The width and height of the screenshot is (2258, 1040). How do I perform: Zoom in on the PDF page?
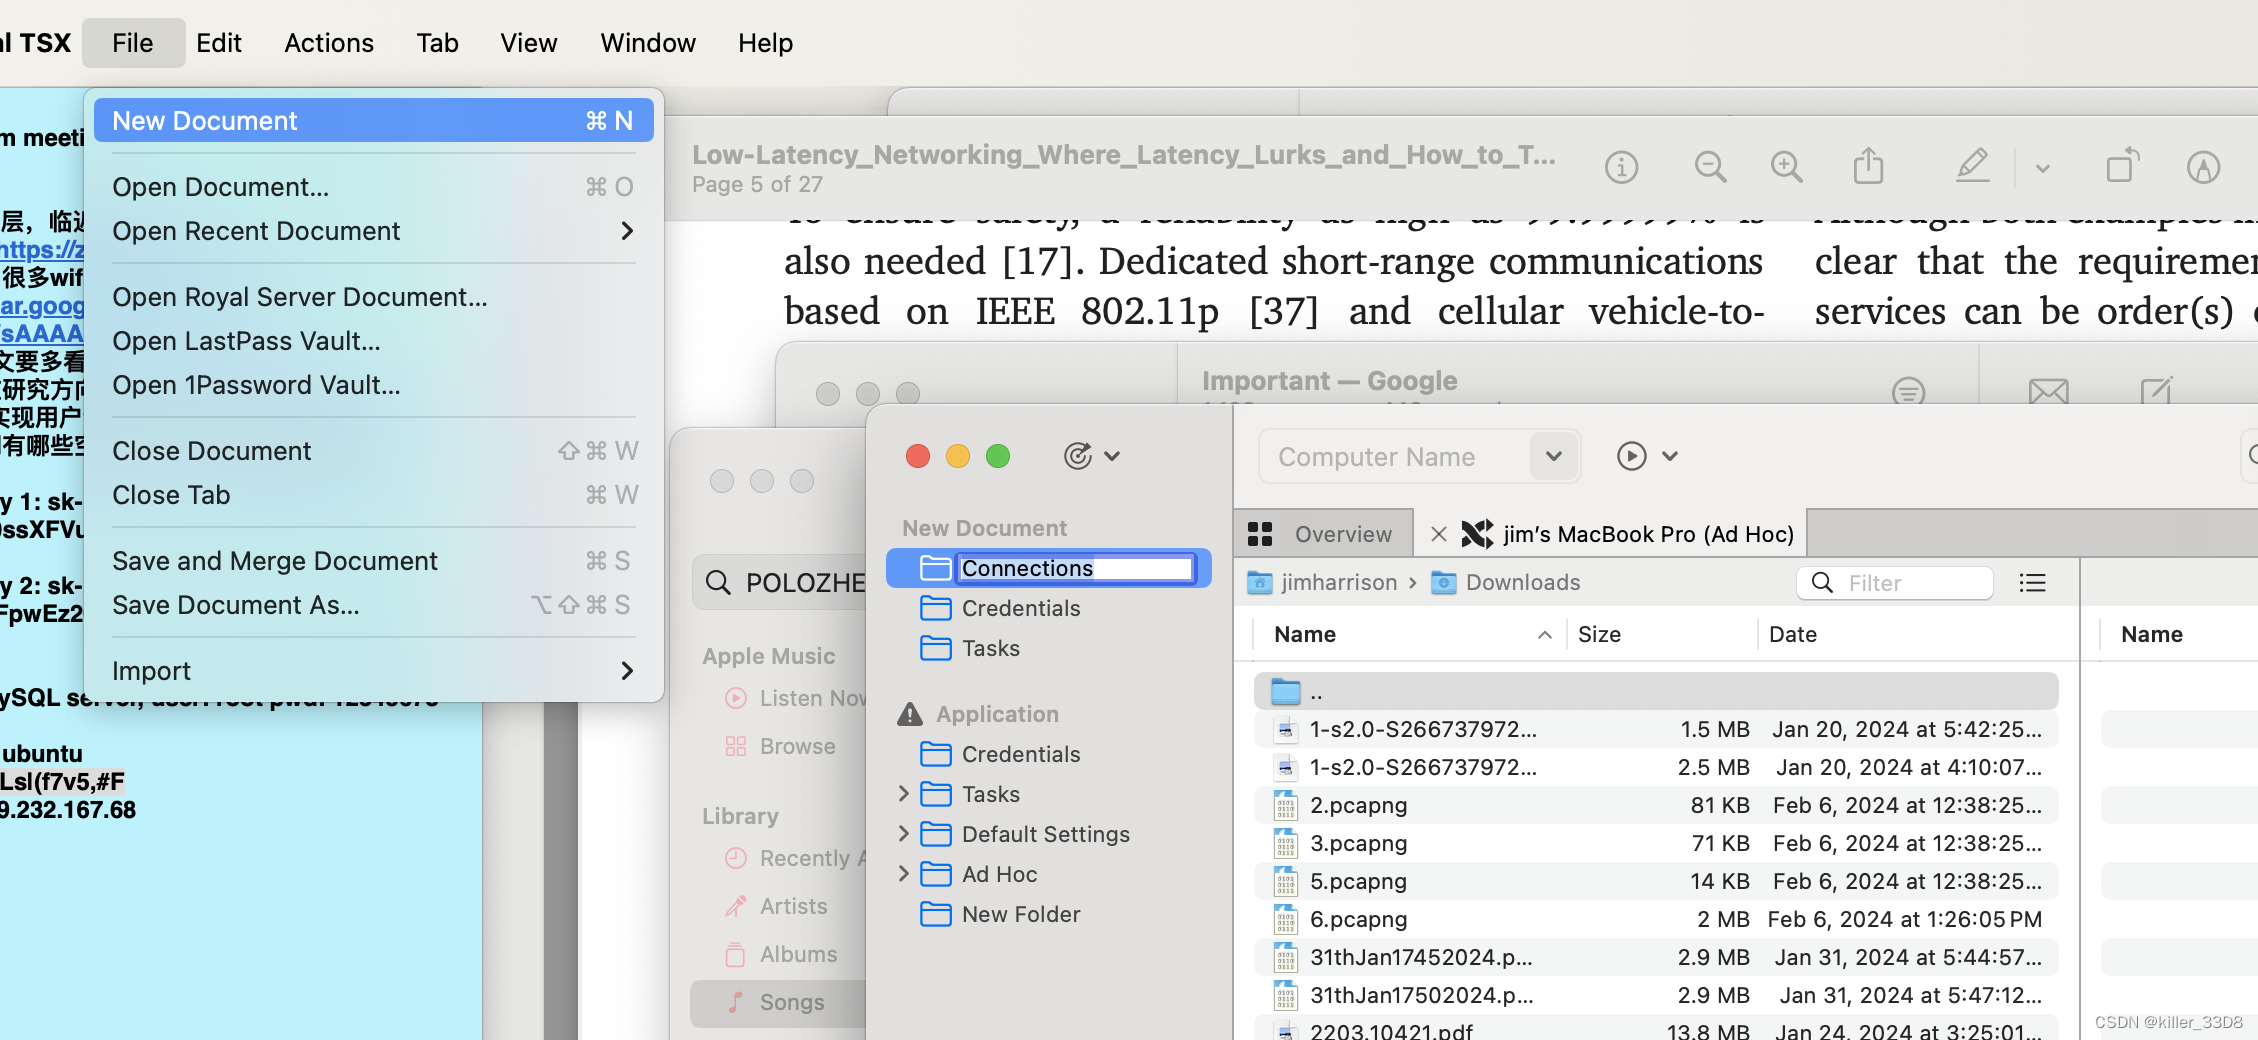[1786, 167]
